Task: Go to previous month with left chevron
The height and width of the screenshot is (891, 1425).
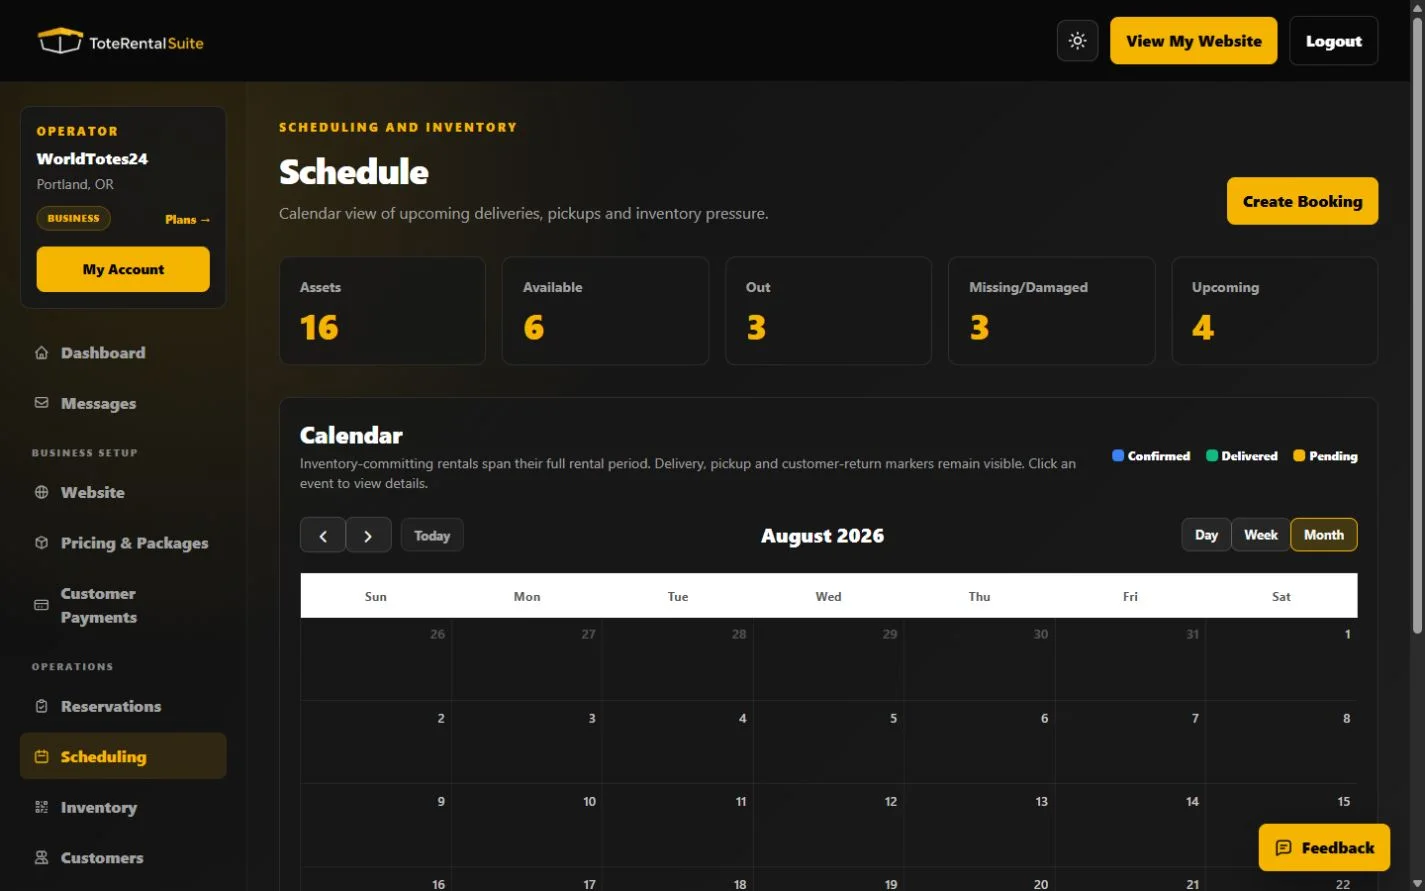Action: click(323, 535)
